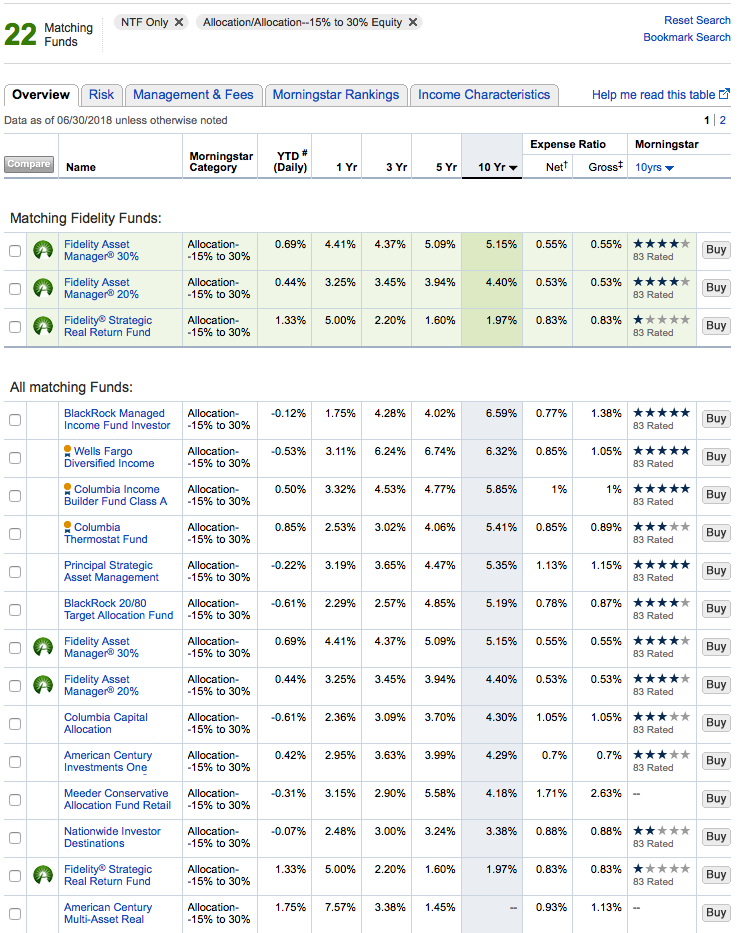Click 6.59% 10 Yr value for BlackRock Managed Income
The image size is (753, 933).
[501, 413]
